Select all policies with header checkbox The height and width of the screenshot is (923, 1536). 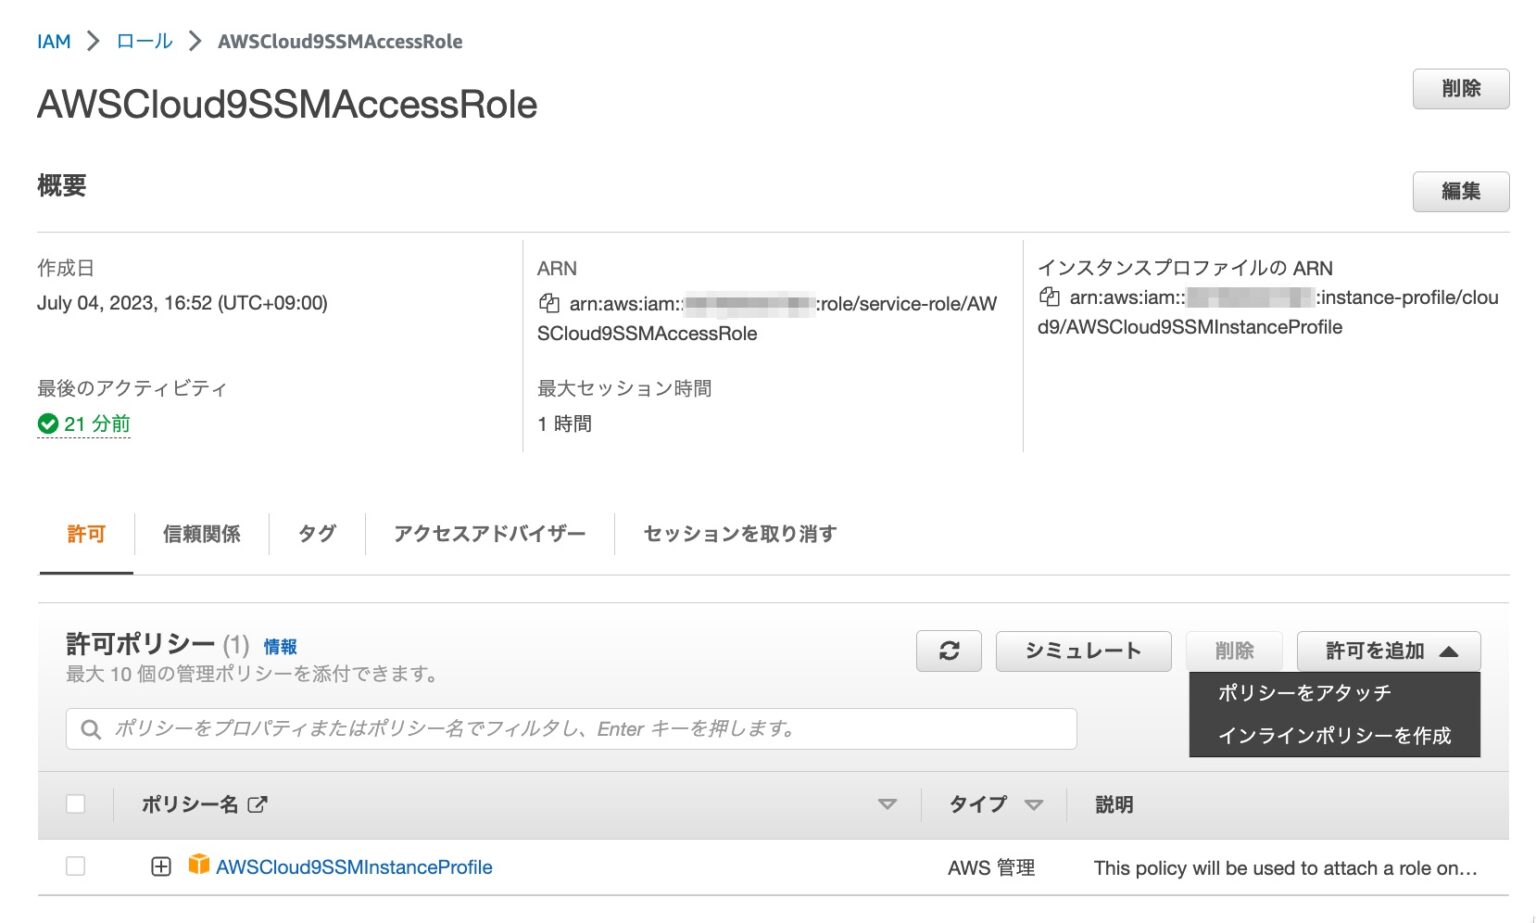[76, 803]
